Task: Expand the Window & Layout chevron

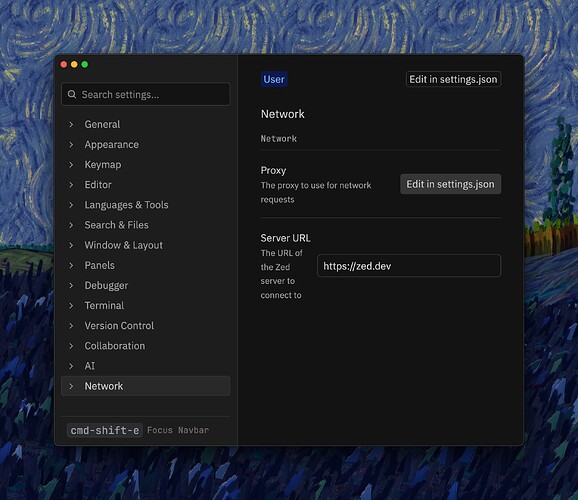Action: click(71, 245)
